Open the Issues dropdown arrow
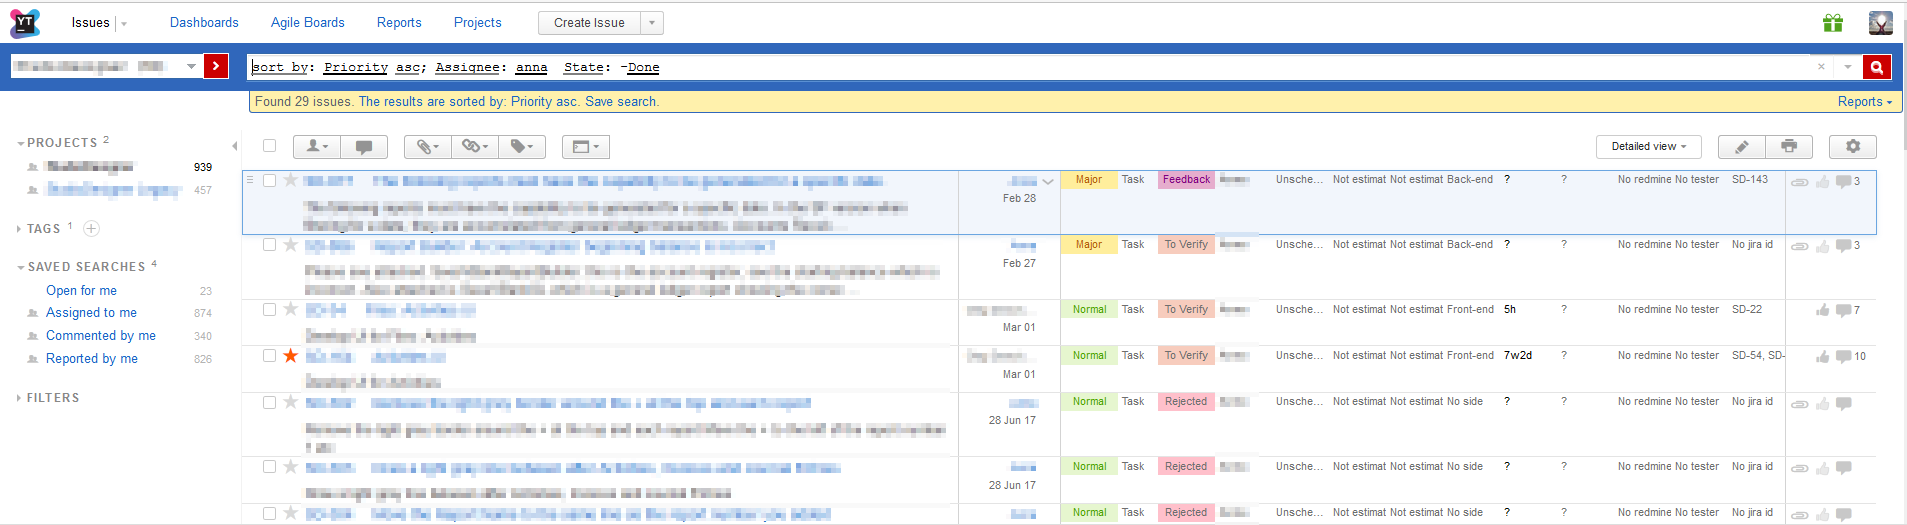Image resolution: width=1907 pixels, height=525 pixels. pos(124,24)
